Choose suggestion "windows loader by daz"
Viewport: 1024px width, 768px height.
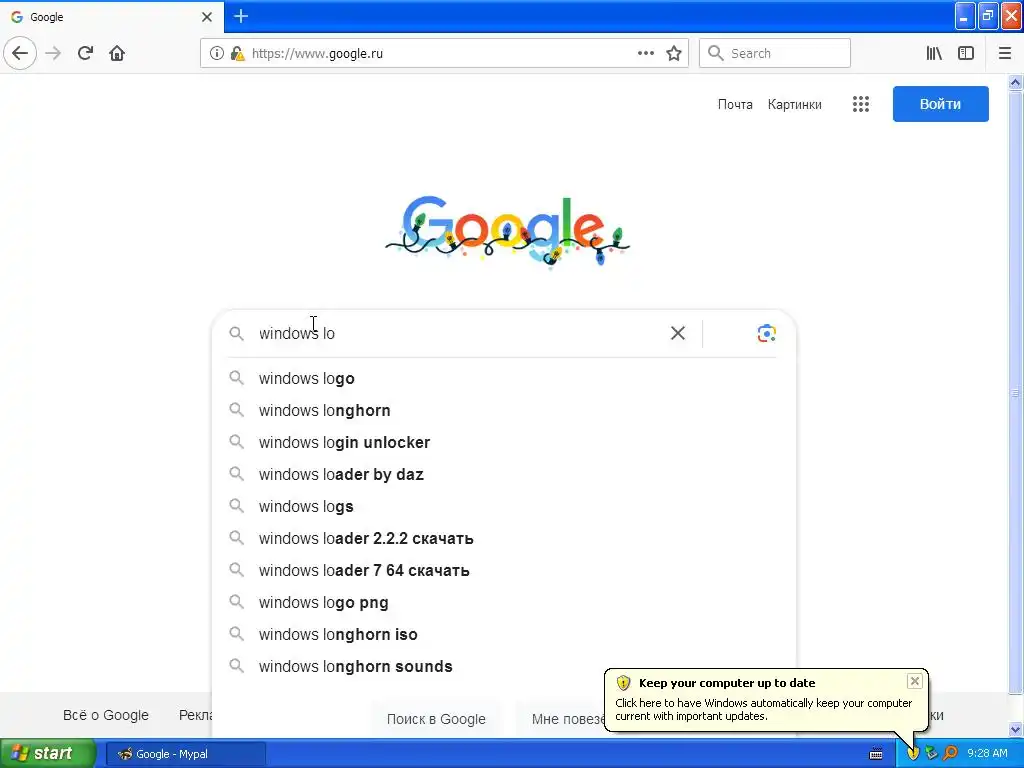[504, 474]
